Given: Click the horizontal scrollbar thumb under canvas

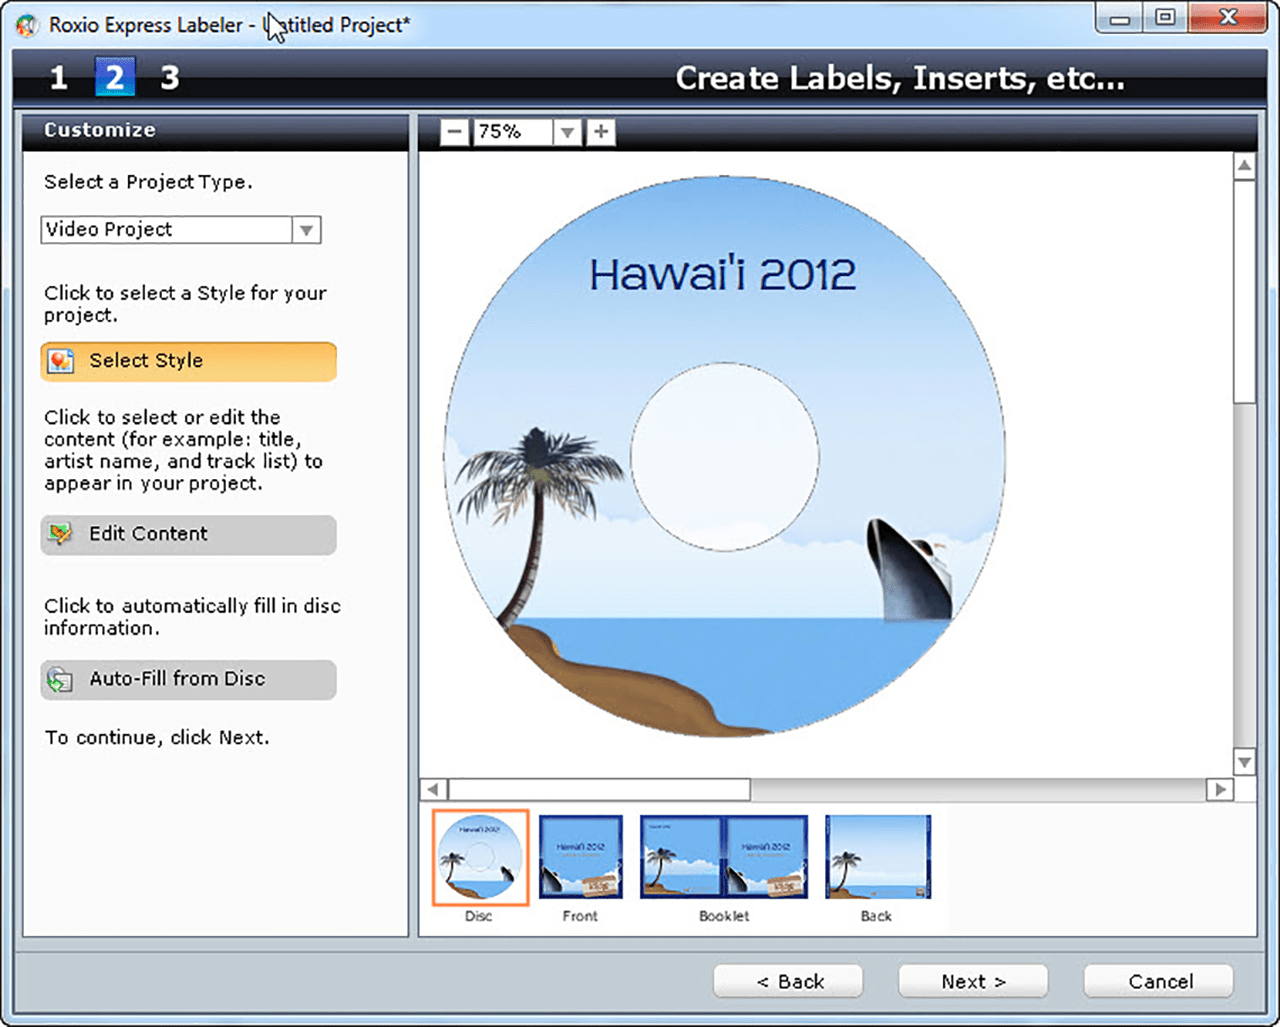Looking at the screenshot, I should [x=599, y=789].
